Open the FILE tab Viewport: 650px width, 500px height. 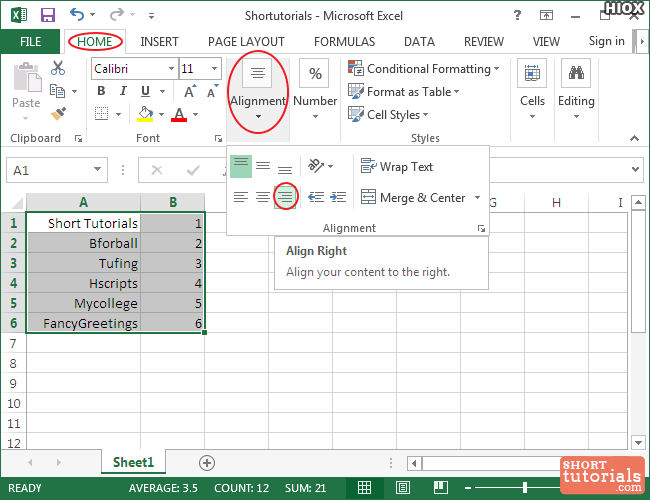[30, 41]
